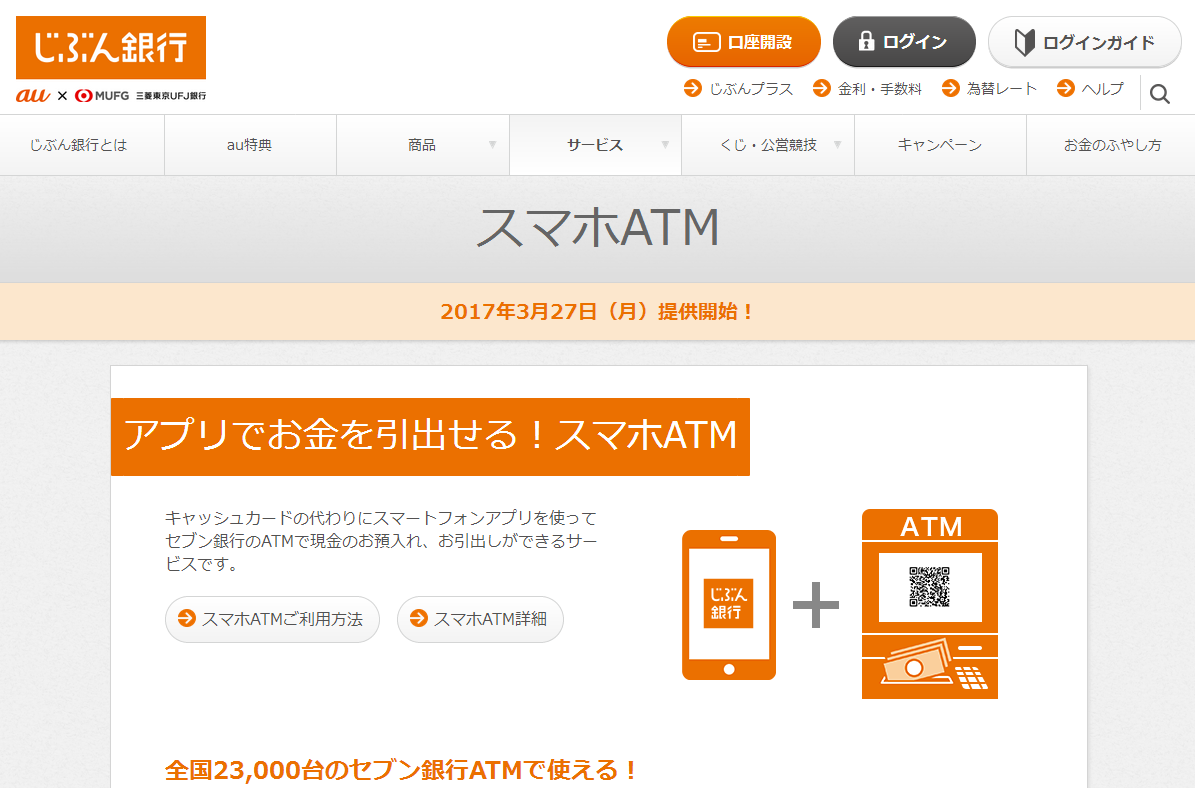Click the arrow icon in スマホATMご利用方法
This screenshot has height=788, width=1195.
[187, 618]
